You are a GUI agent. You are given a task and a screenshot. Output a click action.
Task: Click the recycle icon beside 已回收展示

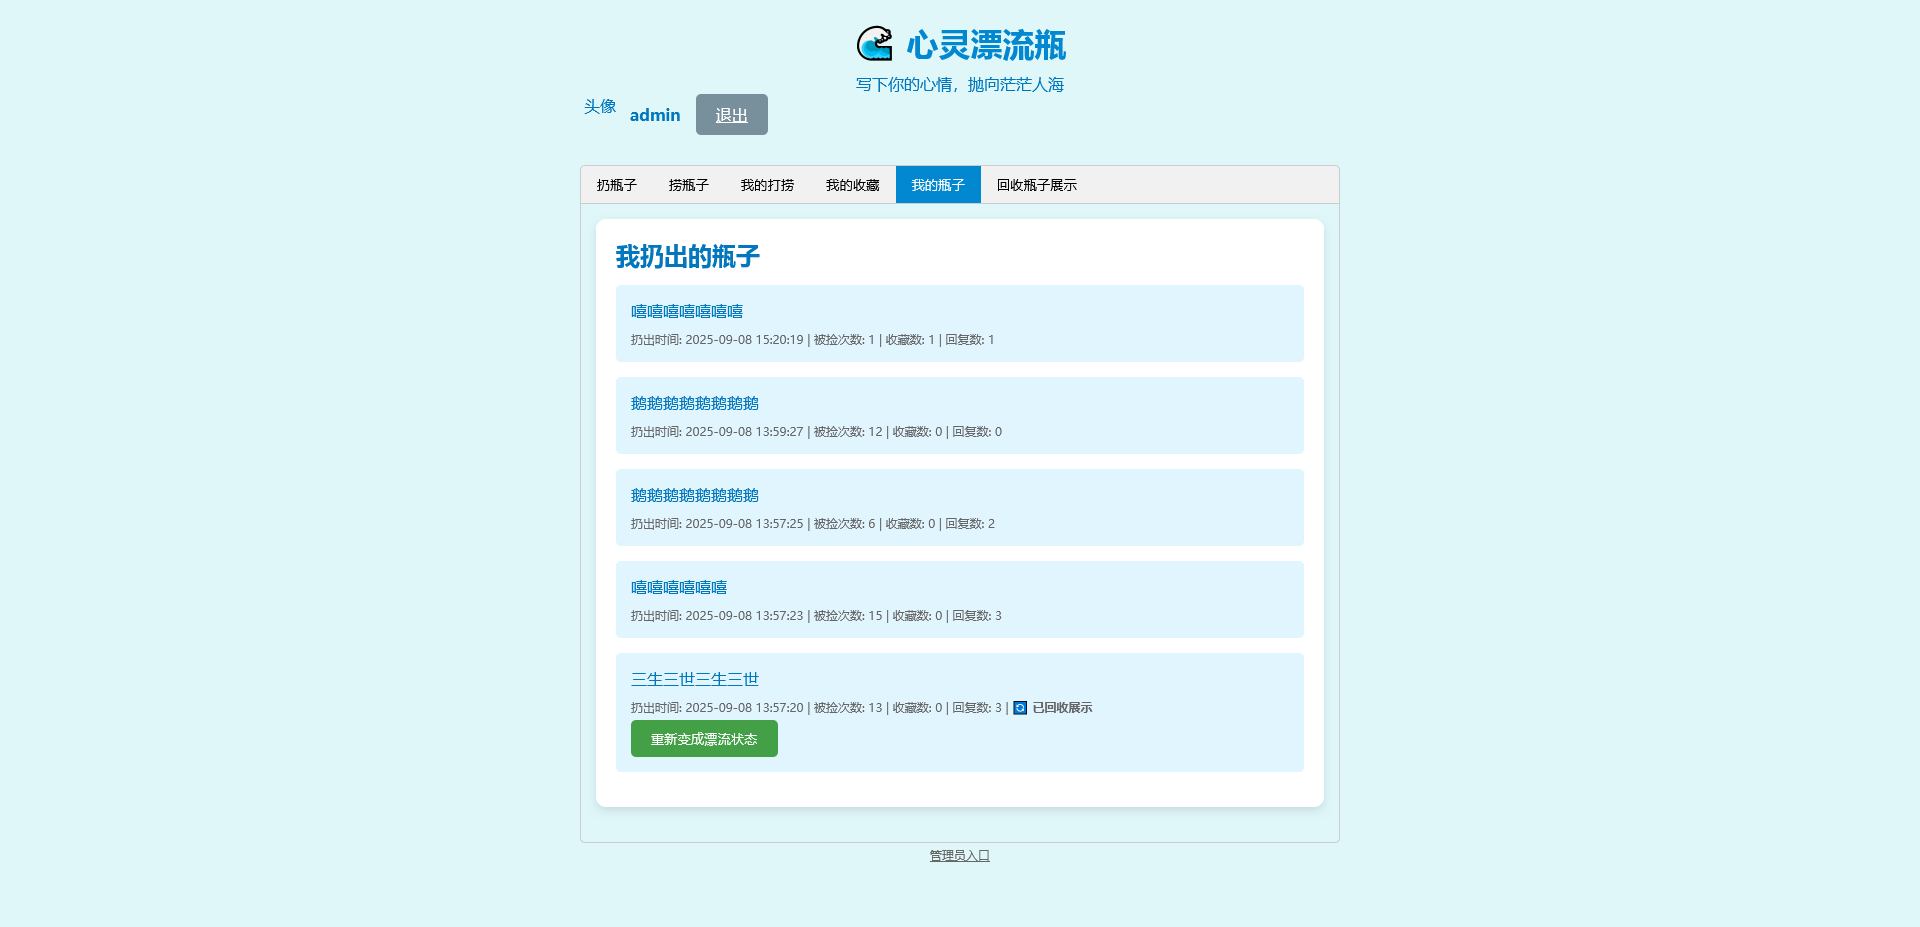(1020, 708)
